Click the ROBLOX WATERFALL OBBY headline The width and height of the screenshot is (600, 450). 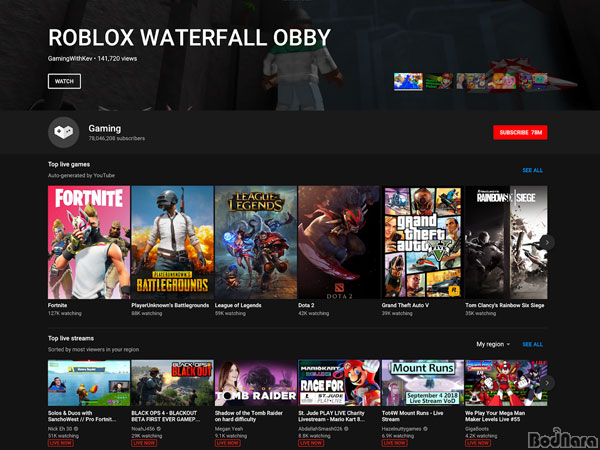click(x=189, y=38)
